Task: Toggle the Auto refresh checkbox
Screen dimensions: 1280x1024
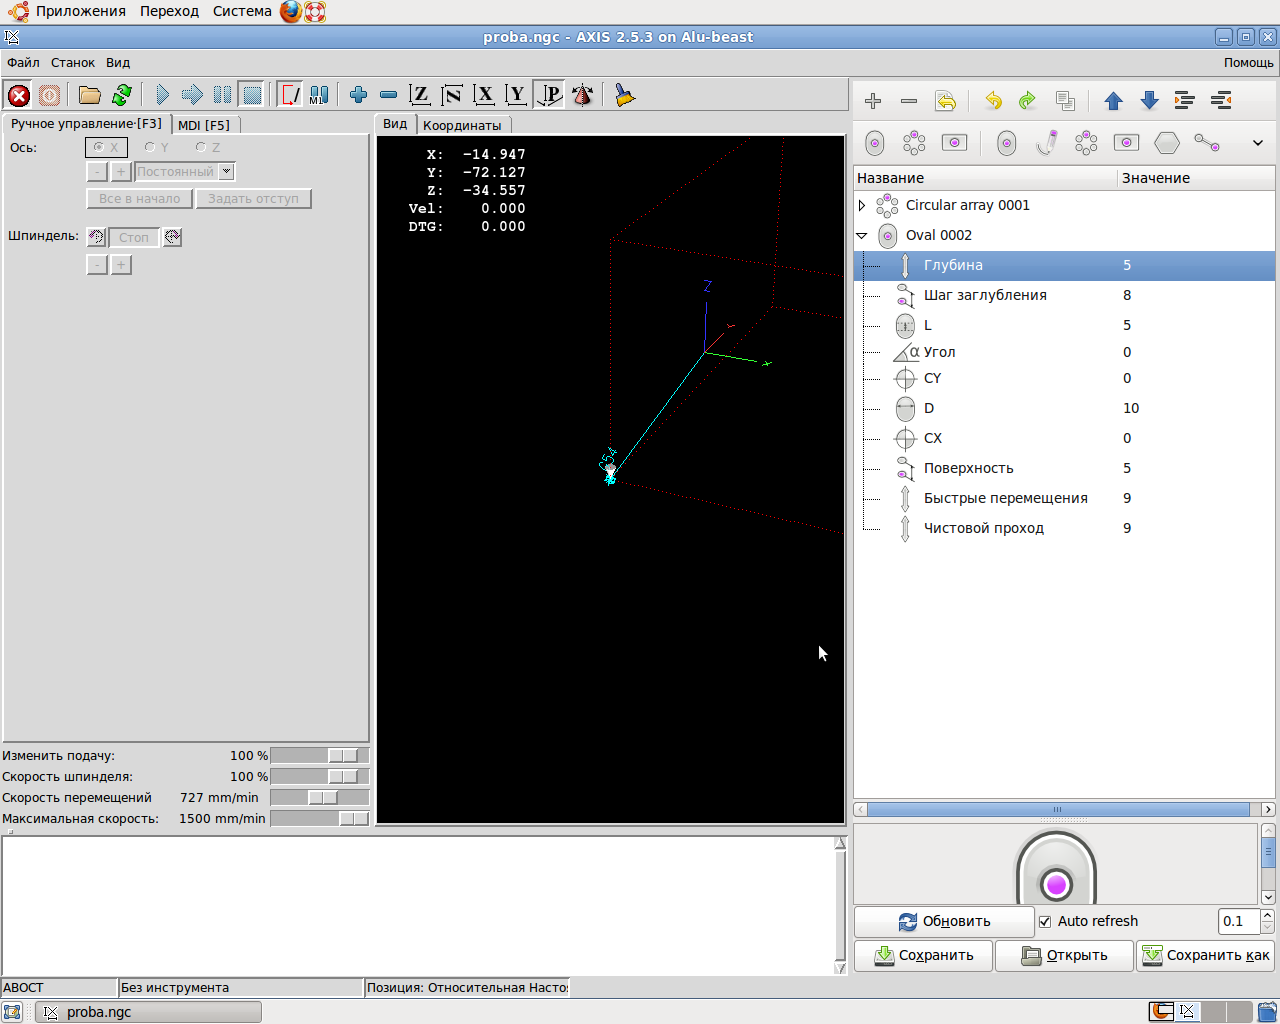Action: (x=1045, y=922)
